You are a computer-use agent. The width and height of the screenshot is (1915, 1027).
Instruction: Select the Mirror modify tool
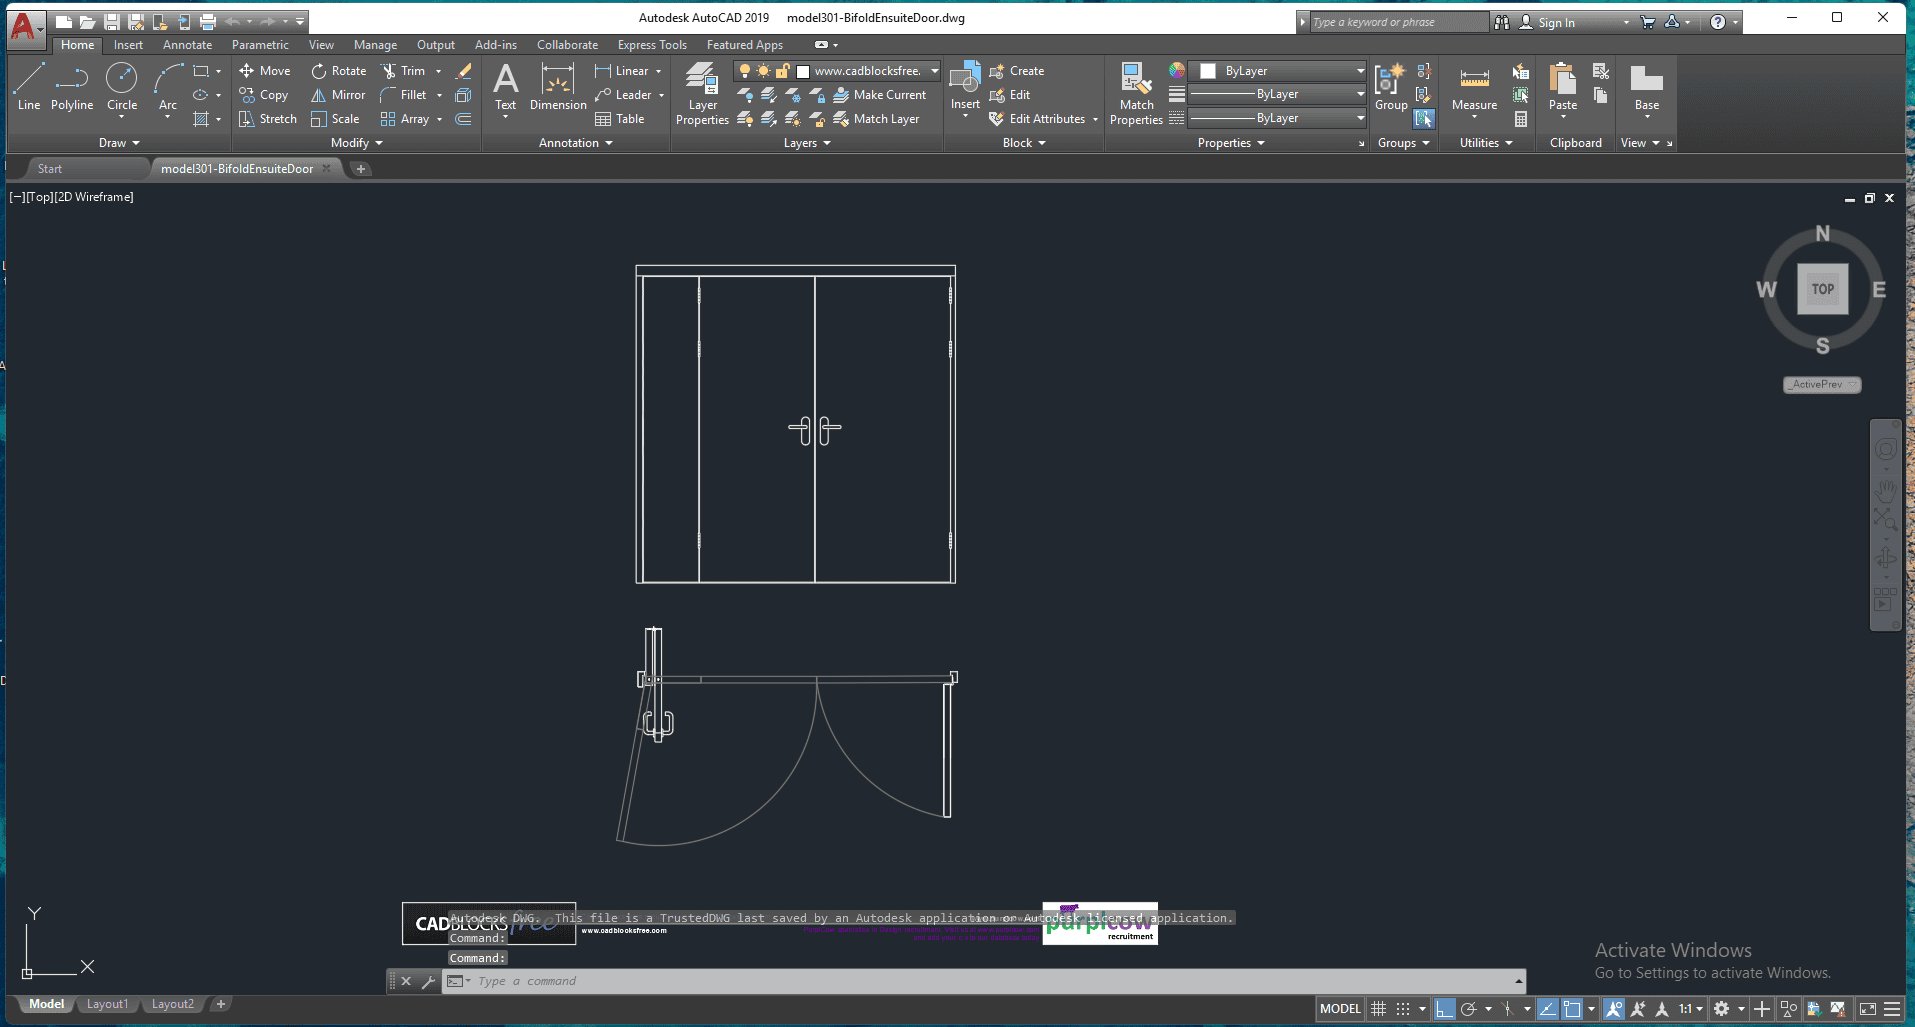338,95
